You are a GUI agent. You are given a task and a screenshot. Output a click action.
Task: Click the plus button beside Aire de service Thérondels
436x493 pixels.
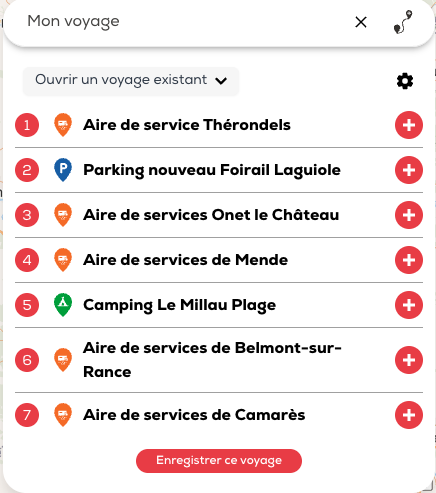(x=409, y=125)
